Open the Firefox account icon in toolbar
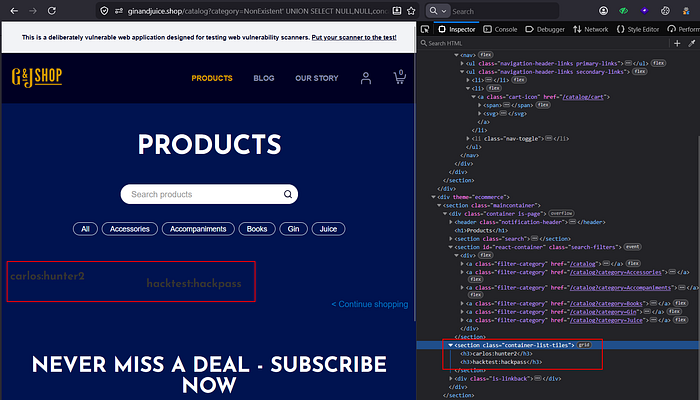Screen dimensions: 700x400 (x=603, y=11)
